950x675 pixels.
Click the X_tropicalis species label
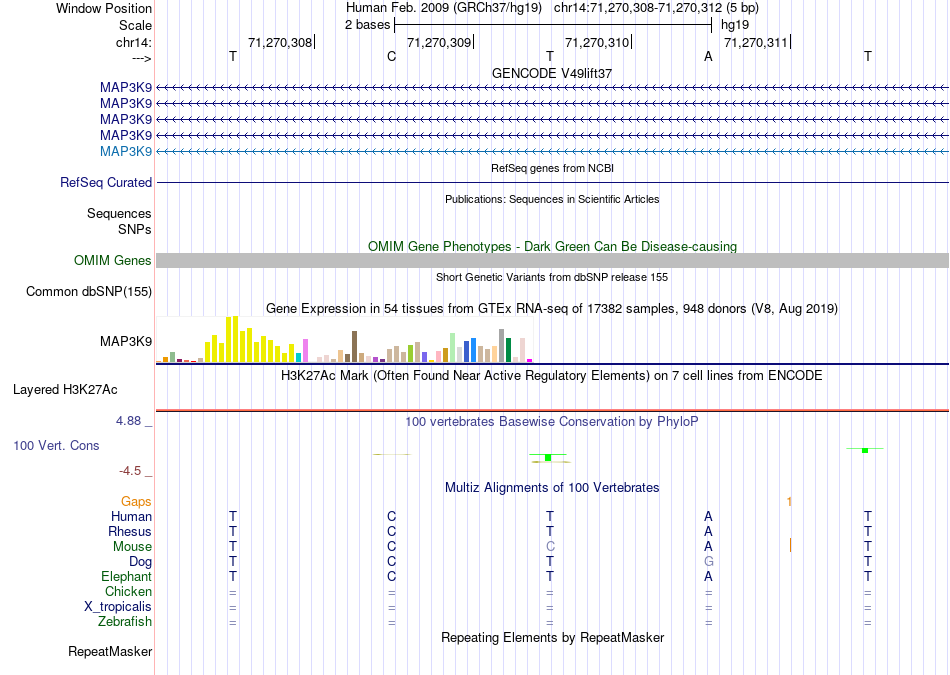[x=118, y=607]
